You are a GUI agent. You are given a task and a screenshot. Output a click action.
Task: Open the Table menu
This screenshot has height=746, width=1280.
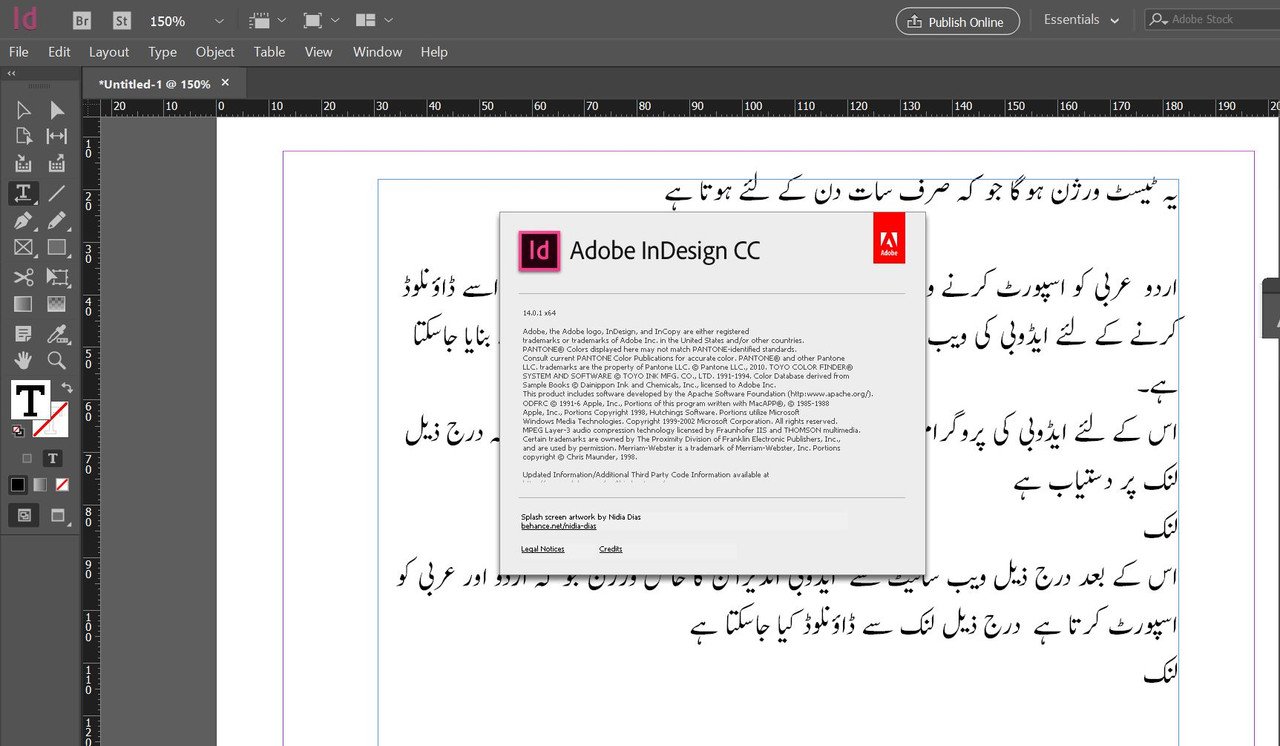pos(269,52)
